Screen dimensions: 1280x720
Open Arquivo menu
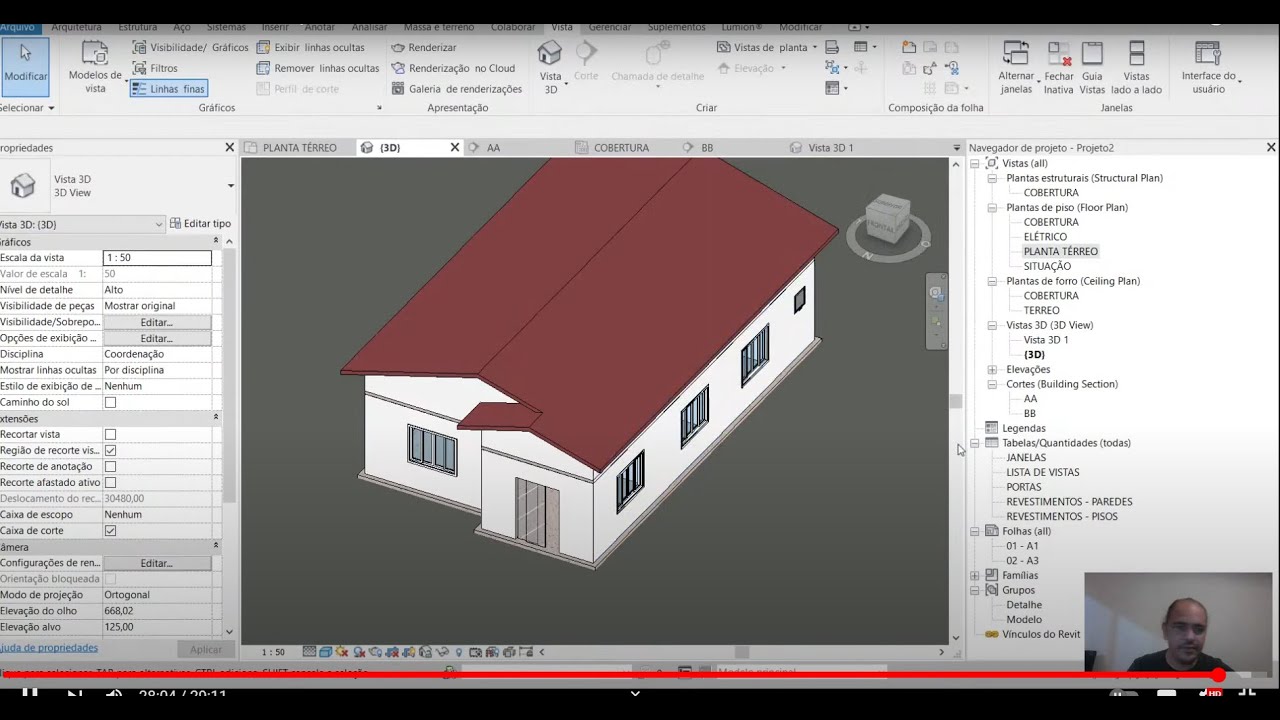click(x=17, y=27)
